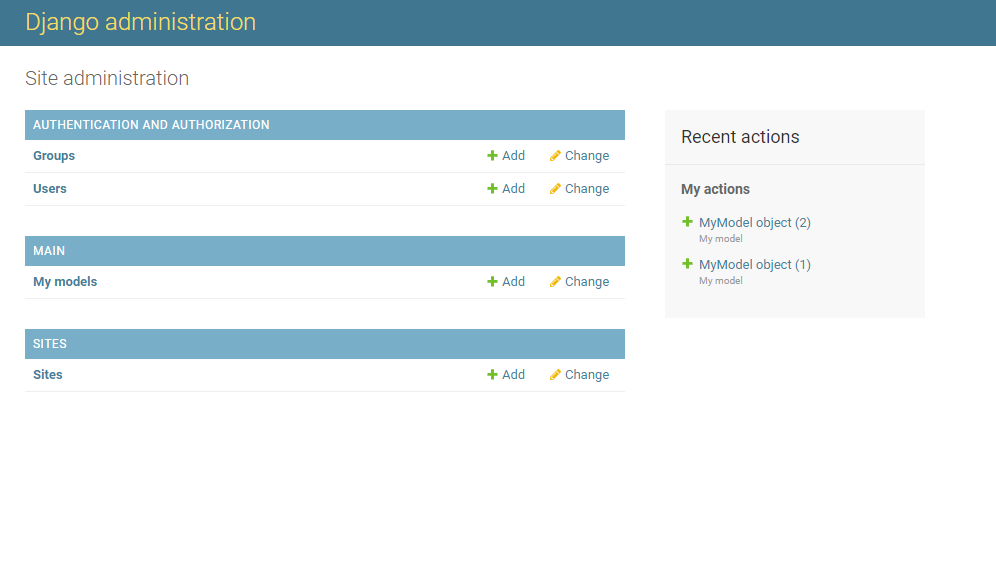Open MyModel object (2) recent action
Screen dimensions: 996x564
click(x=755, y=223)
